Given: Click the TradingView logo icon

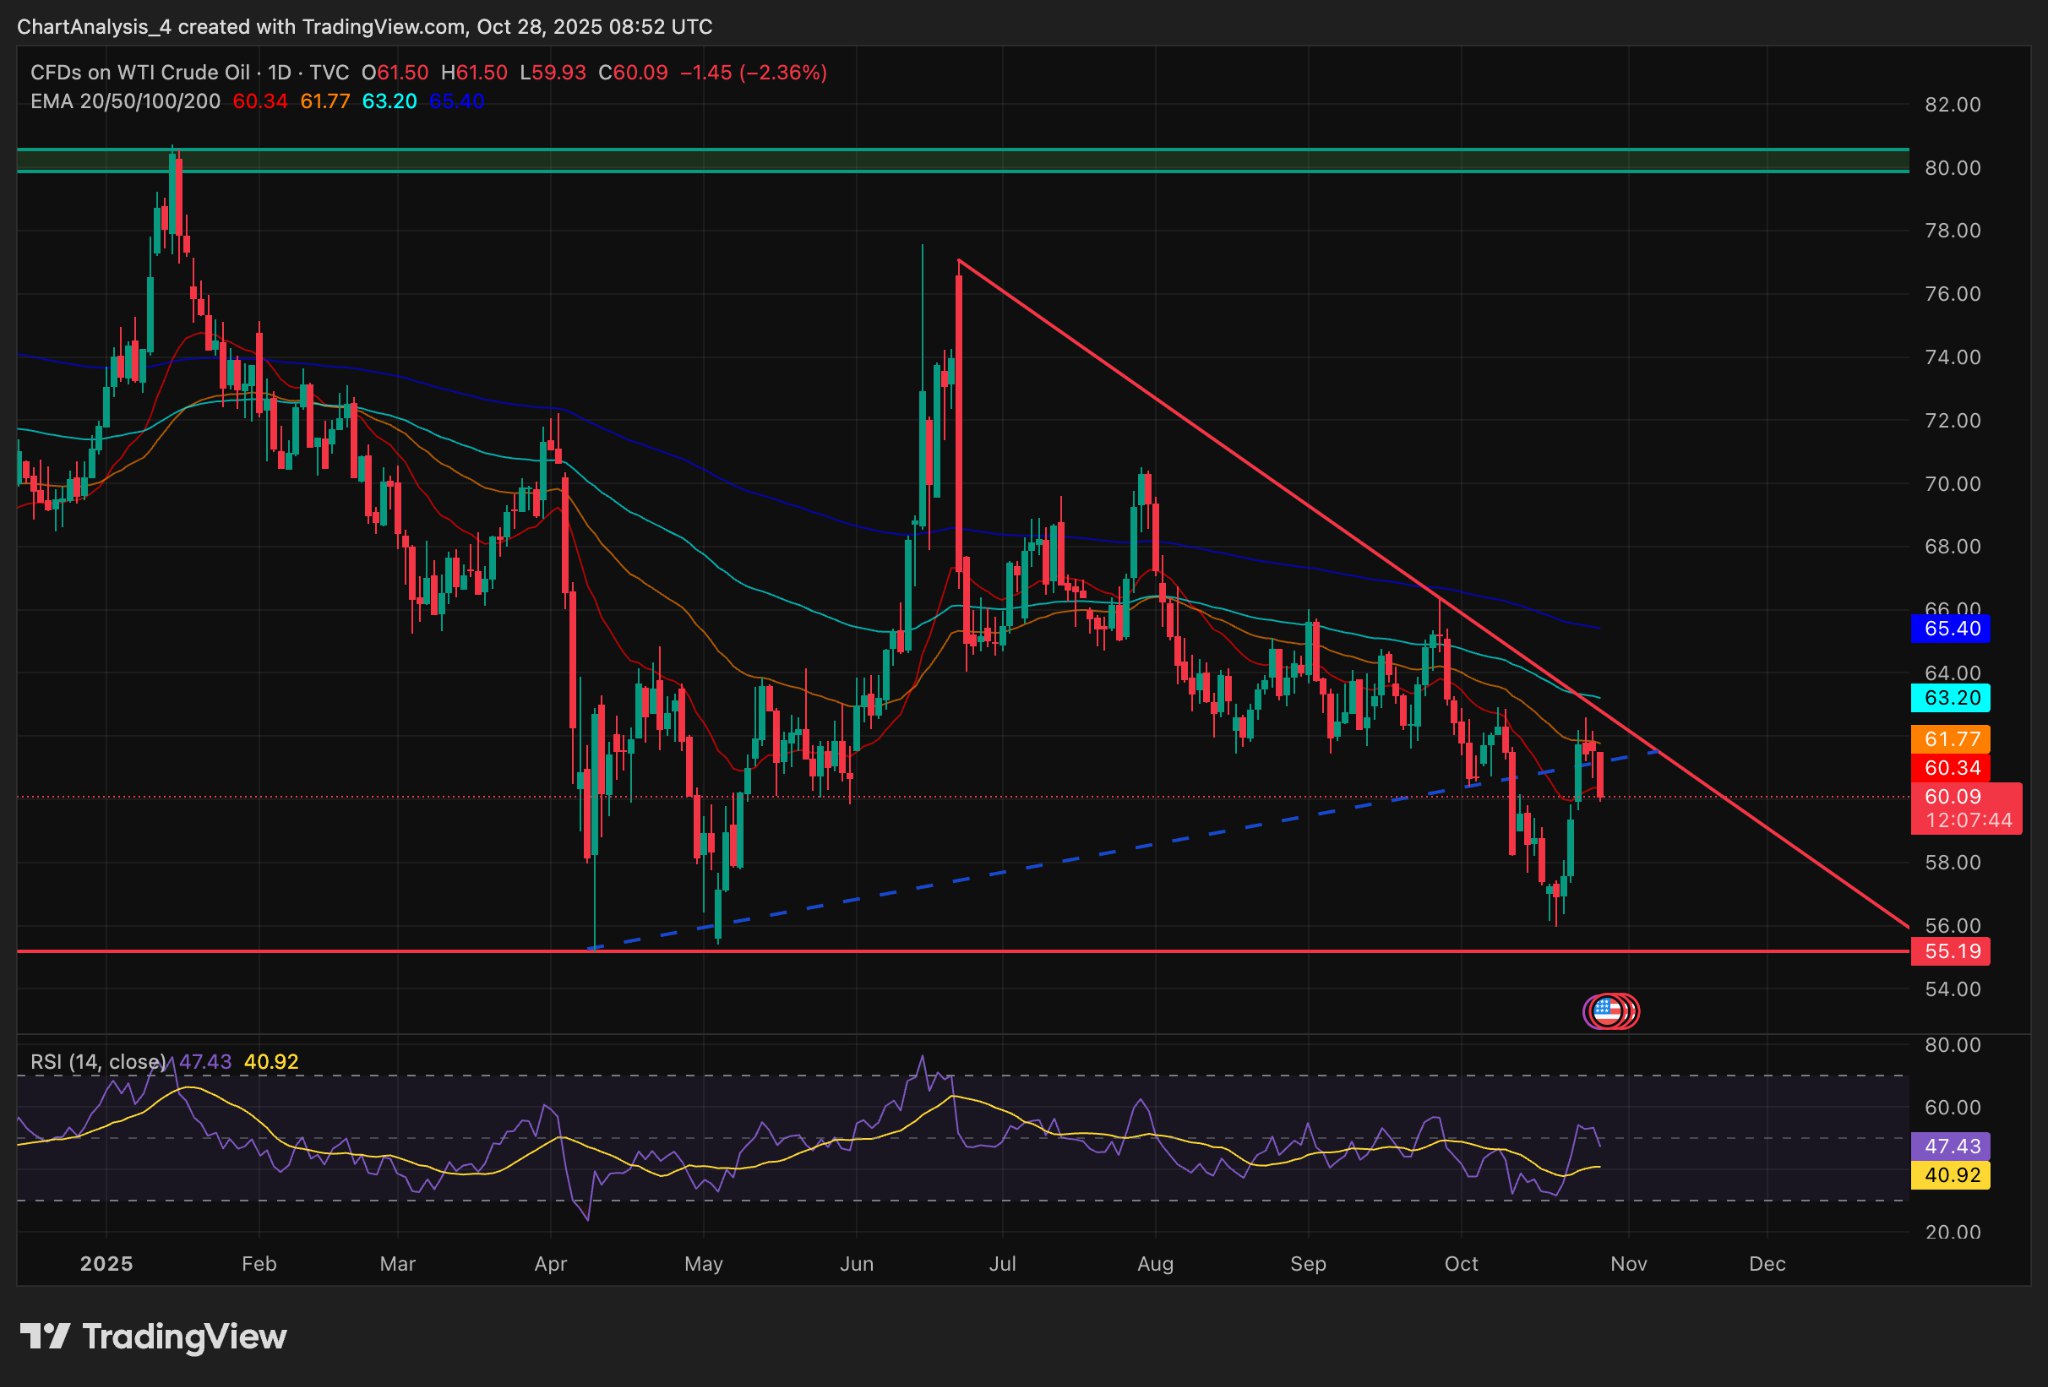Looking at the screenshot, I should [x=45, y=1336].
